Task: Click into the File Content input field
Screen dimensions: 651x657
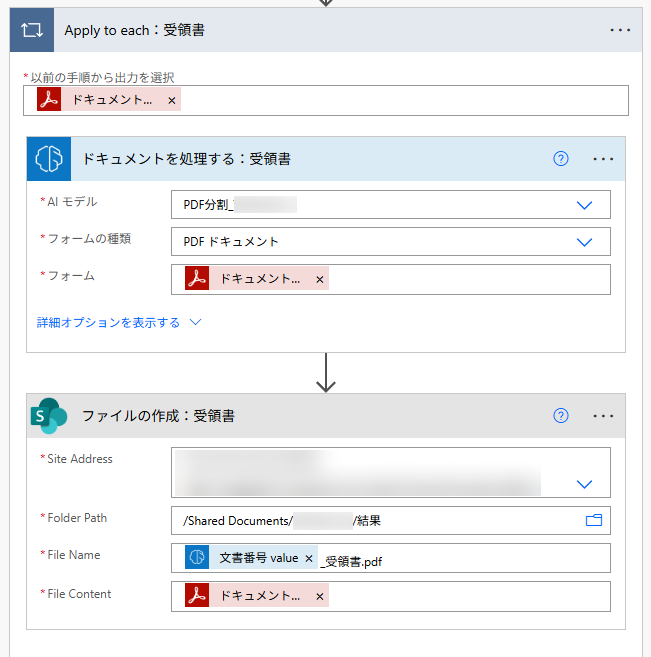Action: [390, 596]
